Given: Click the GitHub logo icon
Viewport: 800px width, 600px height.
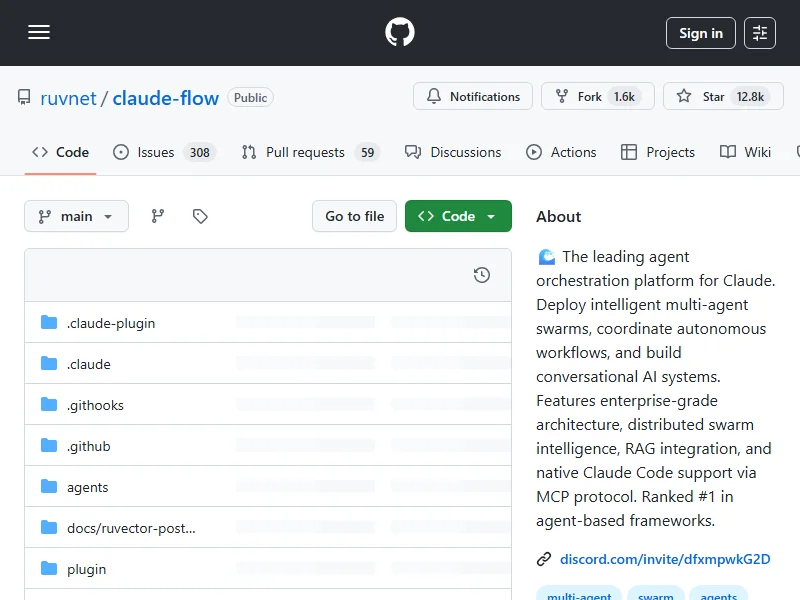Looking at the screenshot, I should click(x=400, y=33).
